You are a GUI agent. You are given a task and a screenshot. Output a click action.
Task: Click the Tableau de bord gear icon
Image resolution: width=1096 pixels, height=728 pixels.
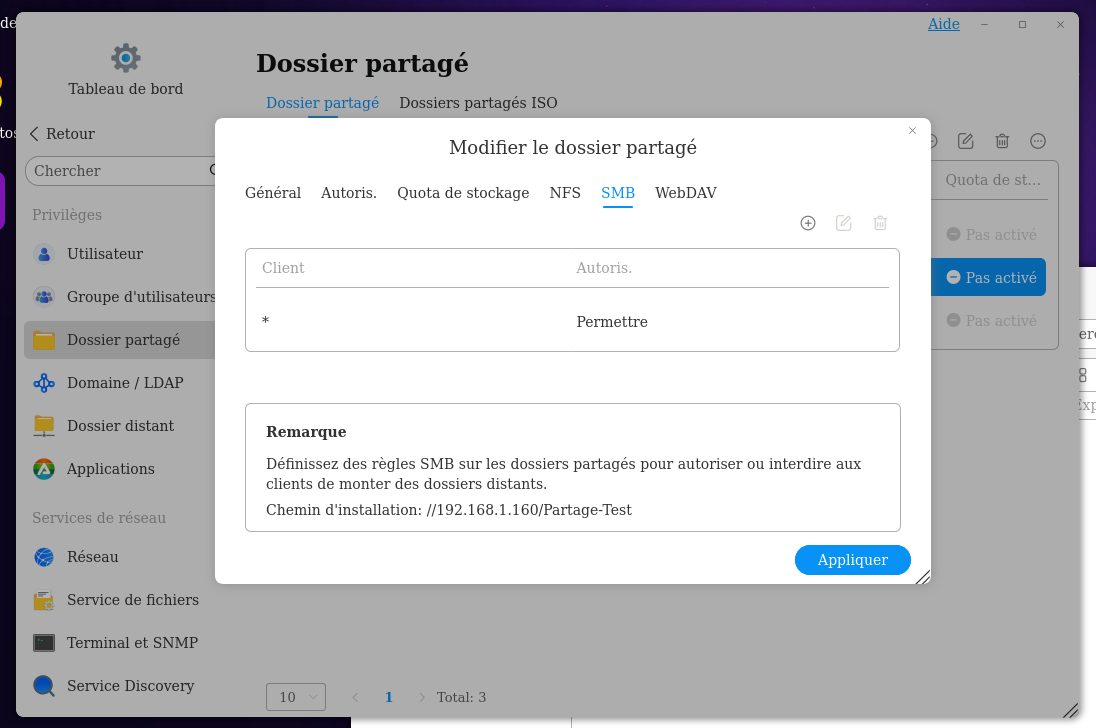coord(126,58)
